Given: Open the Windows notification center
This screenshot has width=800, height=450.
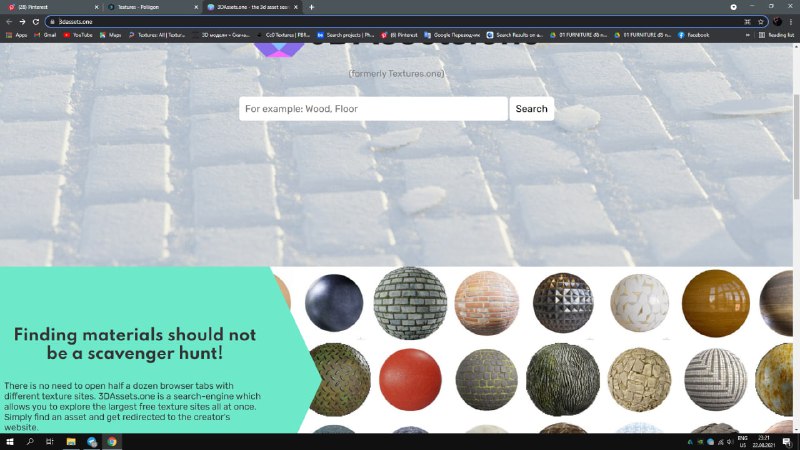Looking at the screenshot, I should pyautogui.click(x=787, y=442).
